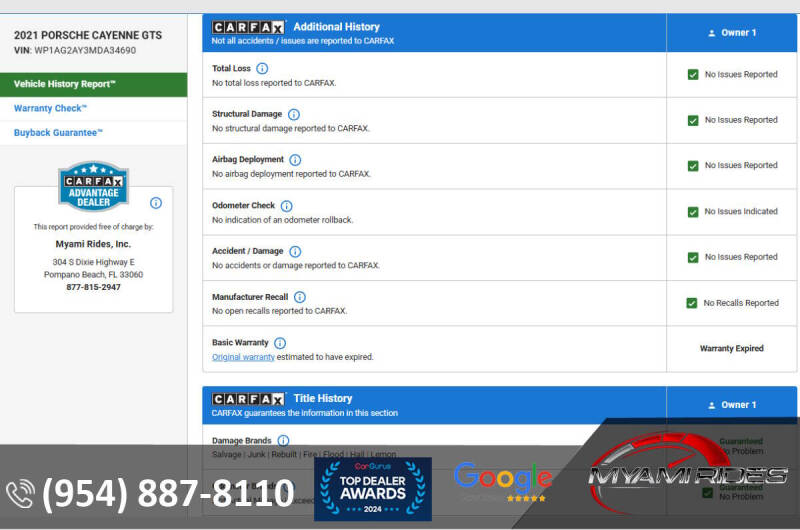The image size is (800, 530).
Task: Open Airbag Deployment info icon
Action: (x=295, y=160)
